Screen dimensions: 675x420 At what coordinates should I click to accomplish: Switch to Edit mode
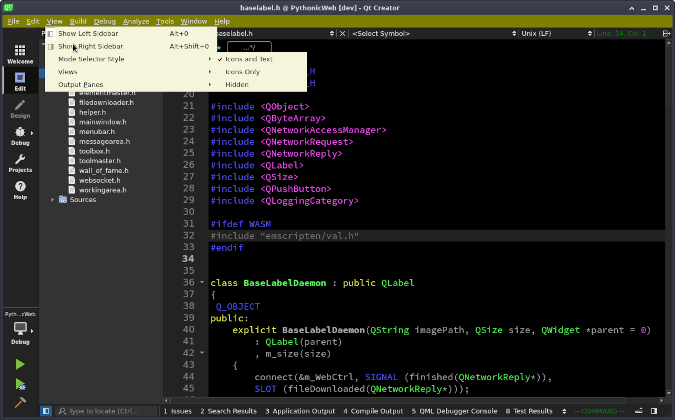(20, 80)
